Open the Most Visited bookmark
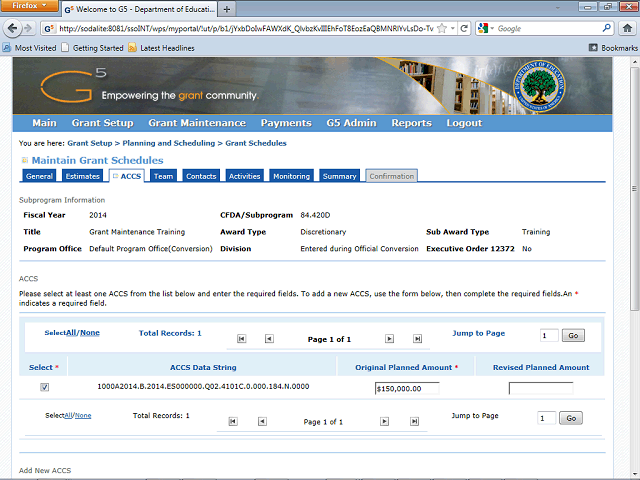 coord(29,48)
